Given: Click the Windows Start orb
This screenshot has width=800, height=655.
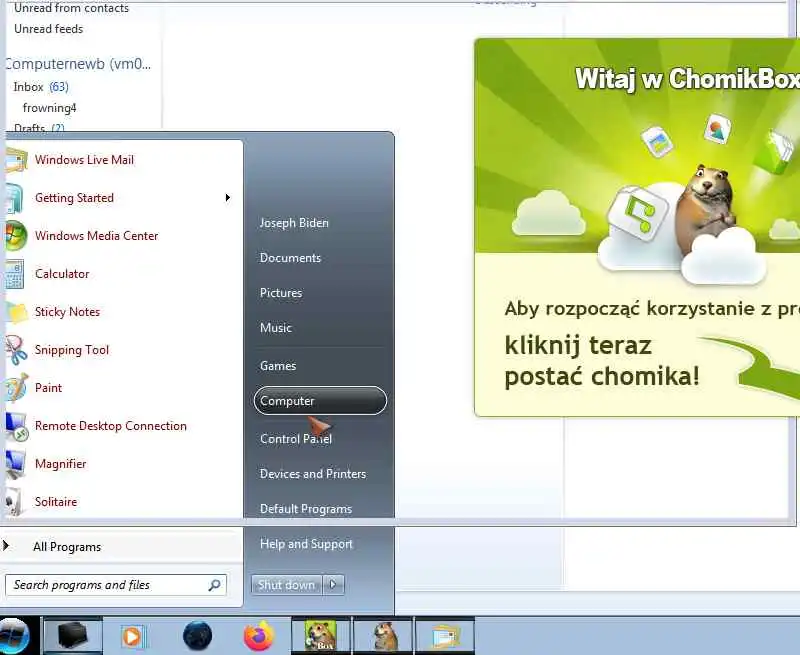Looking at the screenshot, I should [14, 636].
